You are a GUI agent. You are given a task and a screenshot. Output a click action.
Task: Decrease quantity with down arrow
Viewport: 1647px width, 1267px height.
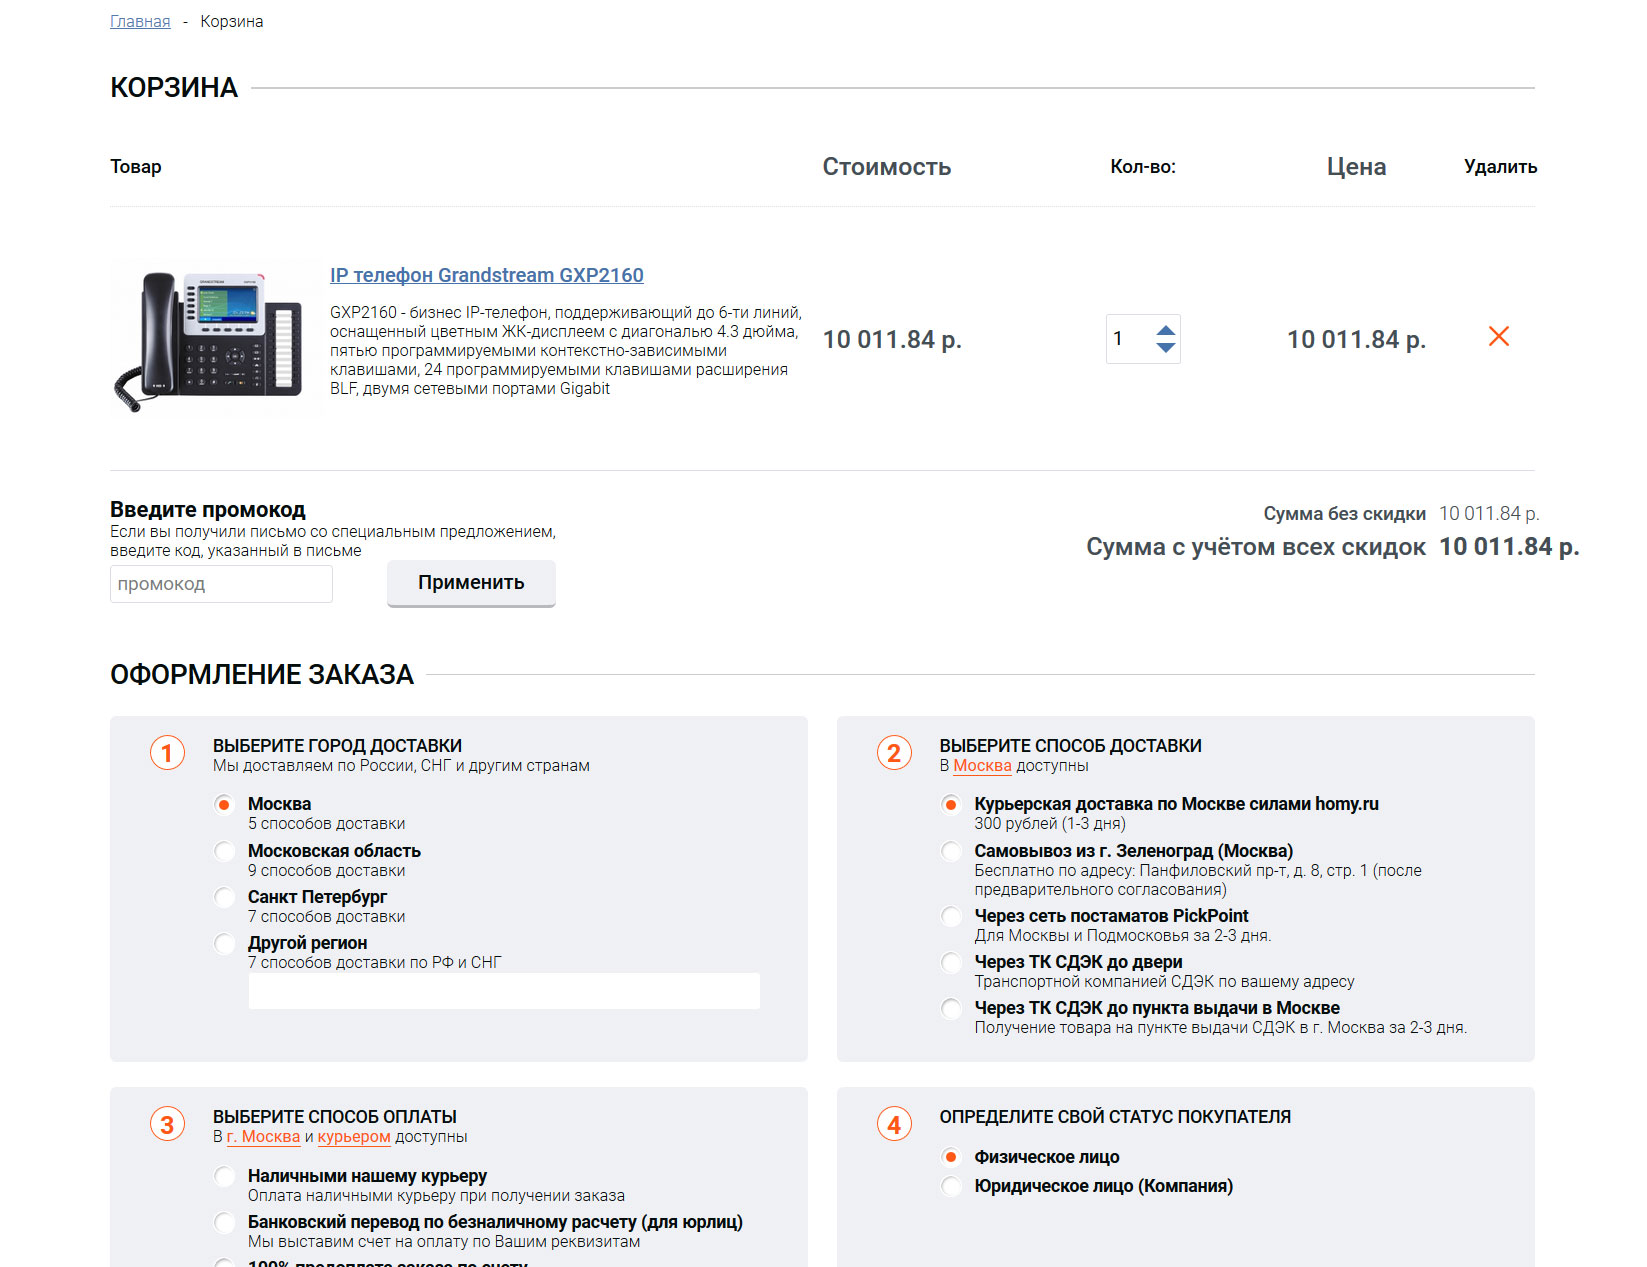[1166, 347]
